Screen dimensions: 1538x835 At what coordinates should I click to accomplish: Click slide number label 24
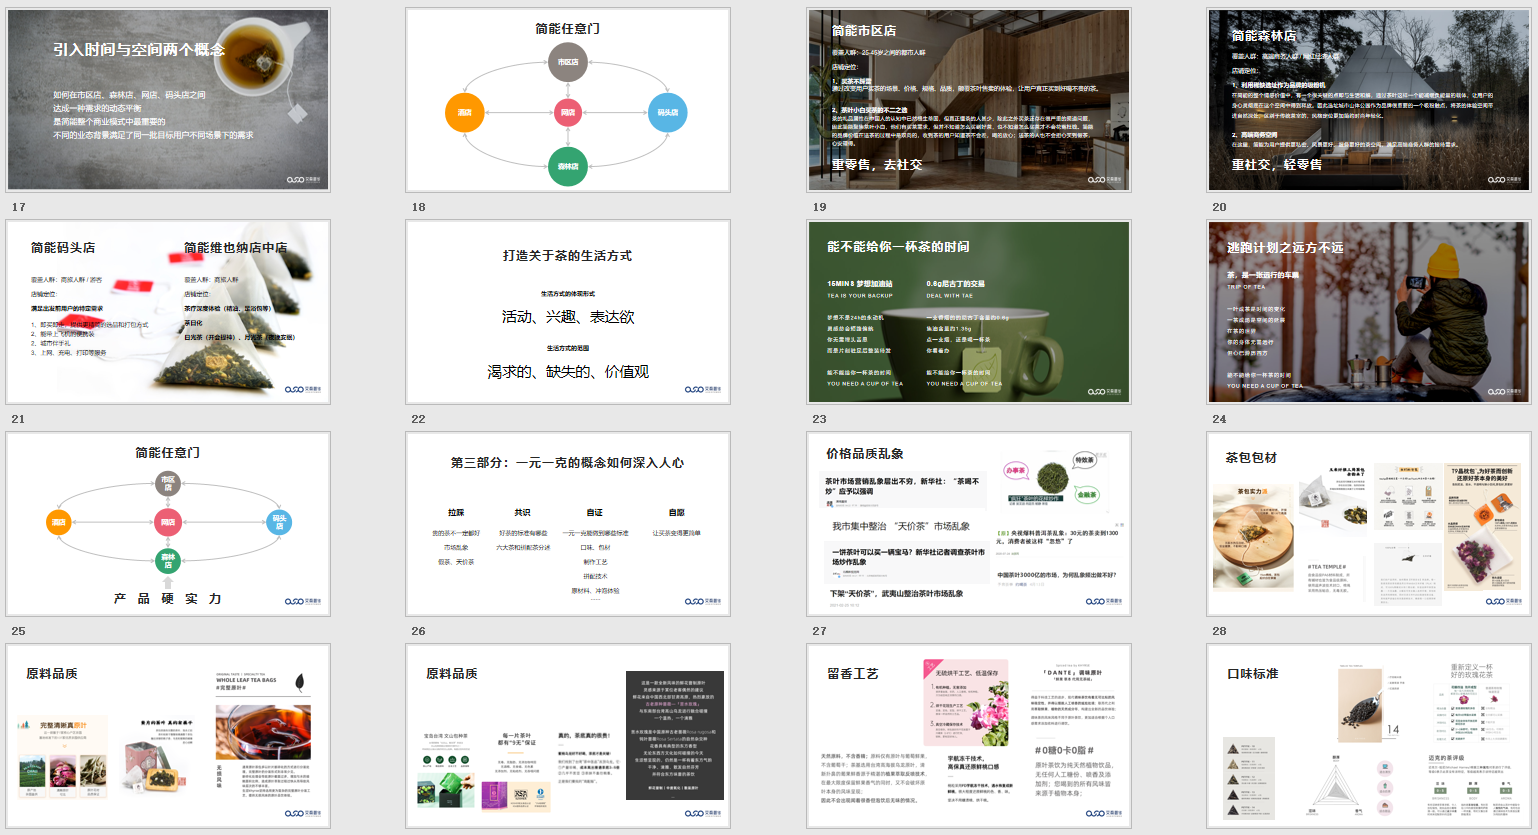[1220, 419]
